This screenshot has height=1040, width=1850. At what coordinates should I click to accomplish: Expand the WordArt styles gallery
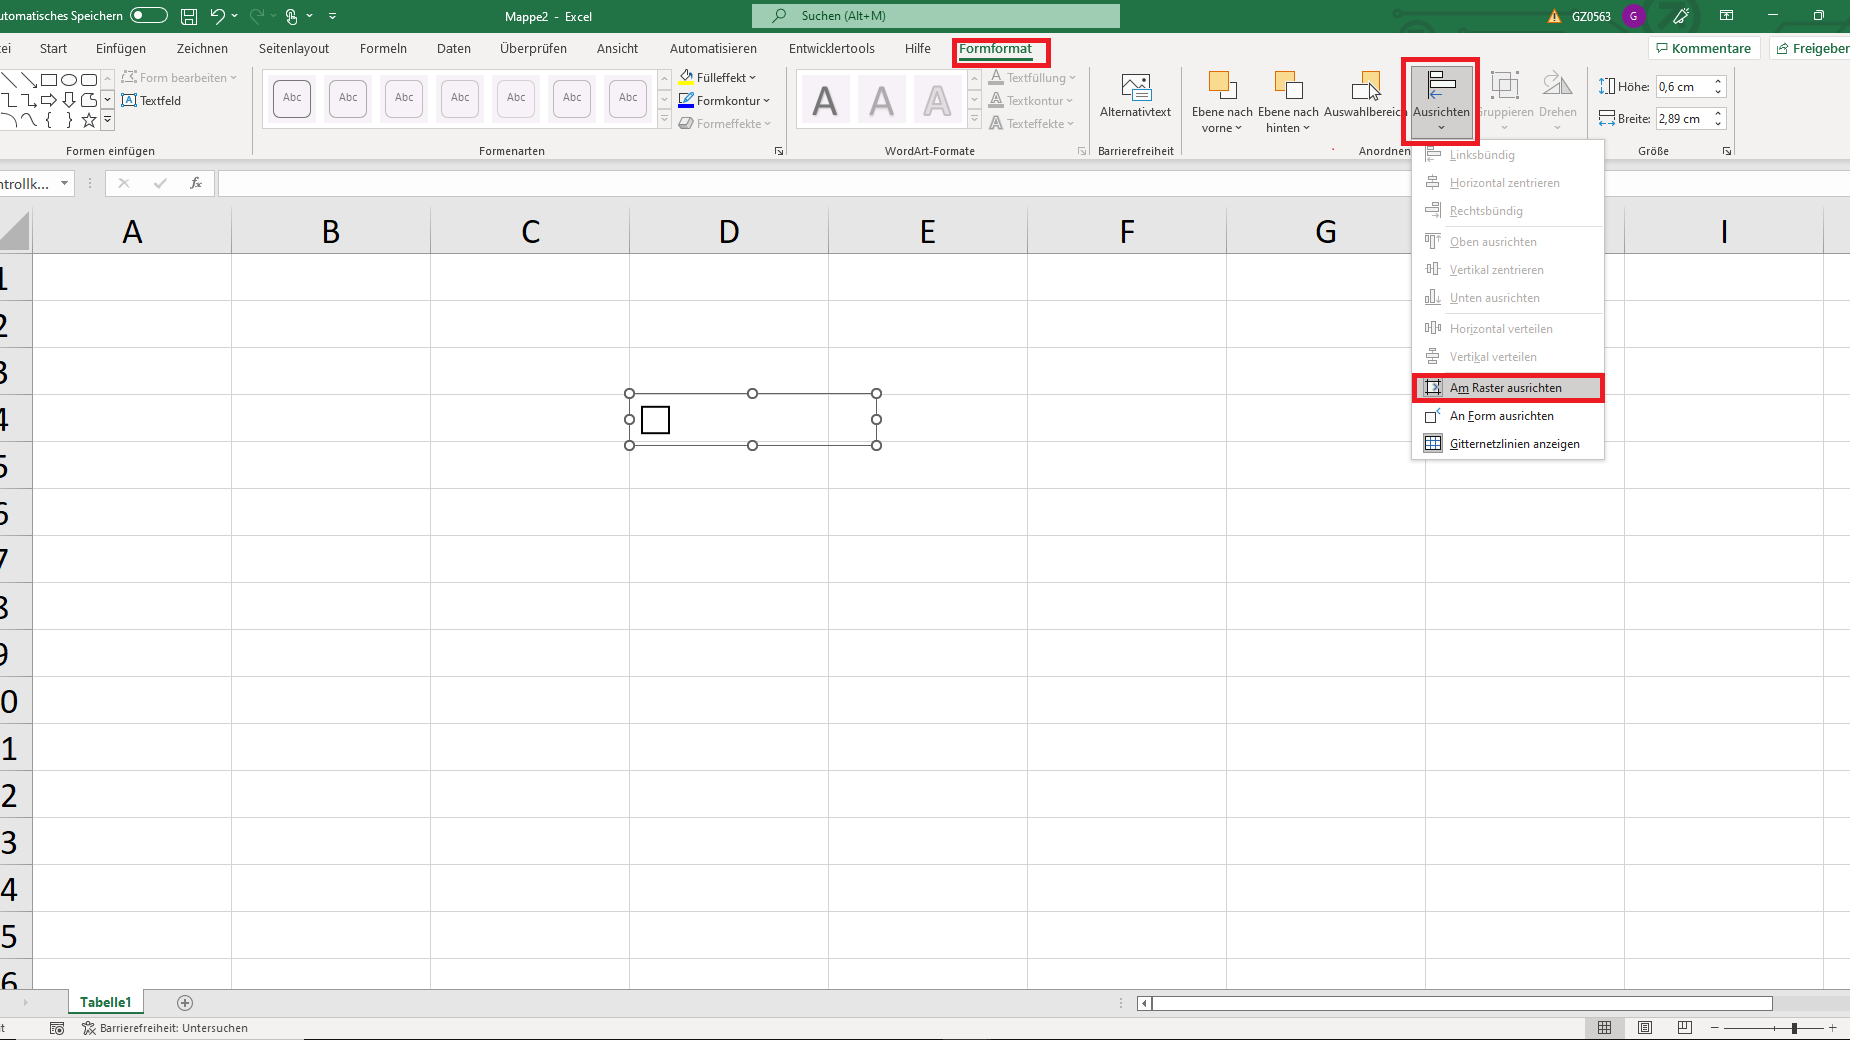(974, 119)
